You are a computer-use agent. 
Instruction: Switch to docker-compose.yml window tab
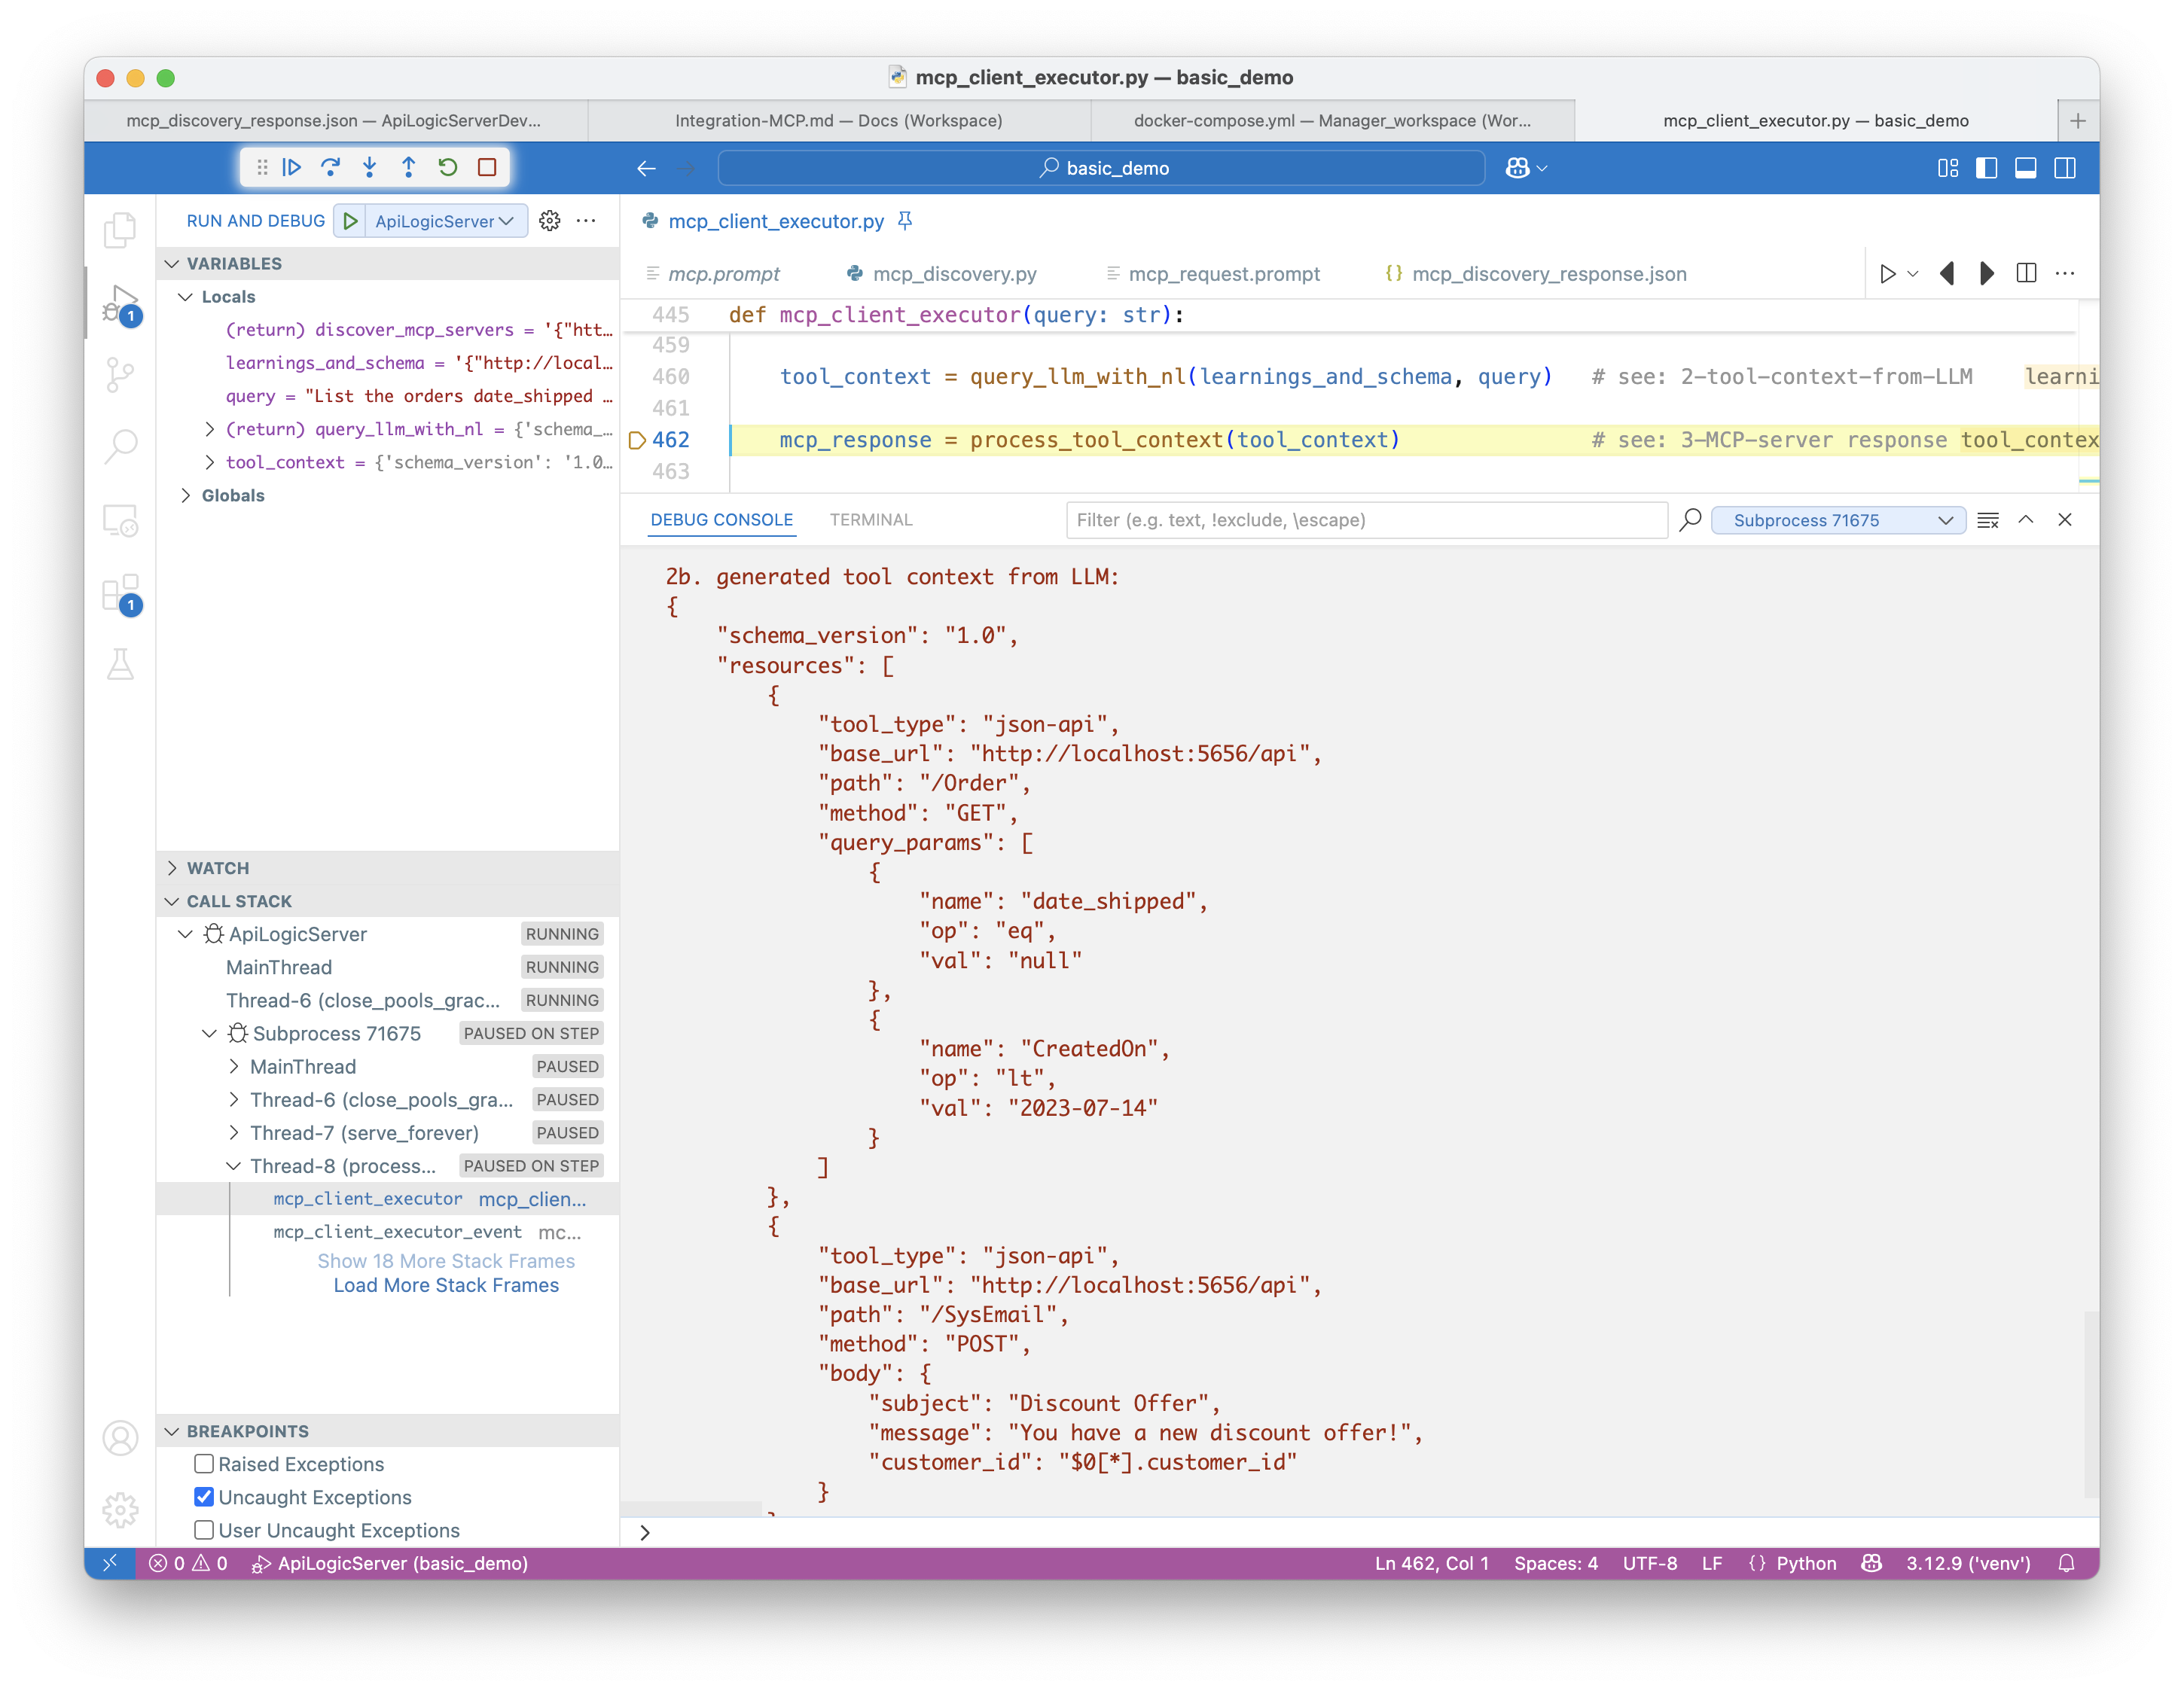1332,120
